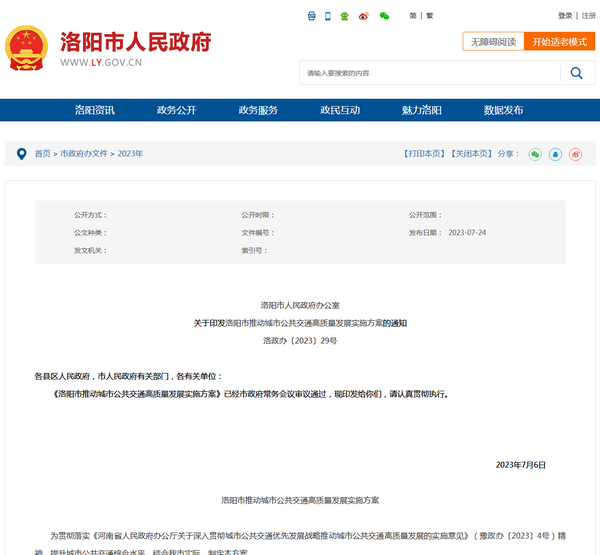This screenshot has height=555, width=600.
Task: Share article via green WeChat share icon
Action: tap(535, 154)
